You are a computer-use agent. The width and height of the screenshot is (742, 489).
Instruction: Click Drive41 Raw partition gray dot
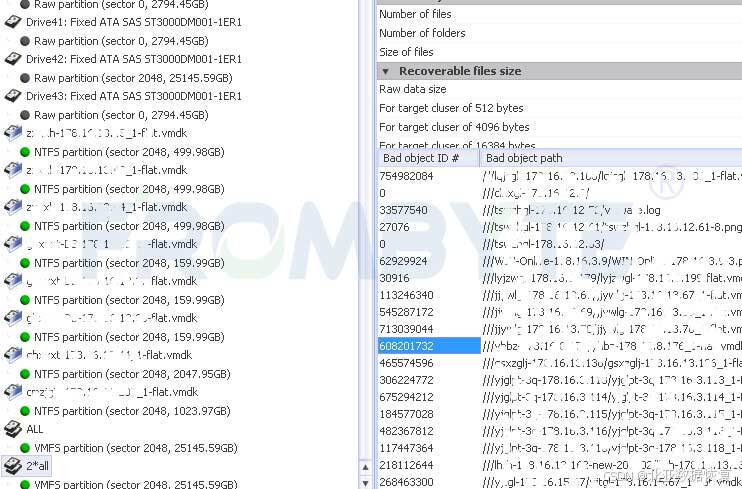pos(25,41)
